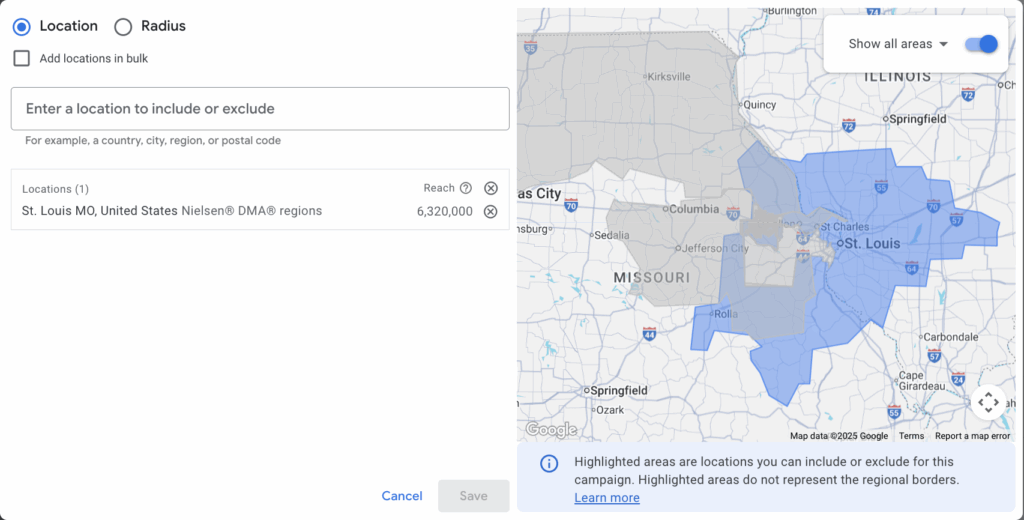The image size is (1024, 520).
Task: Check Add locations in bulk checkbox
Action: pos(22,58)
